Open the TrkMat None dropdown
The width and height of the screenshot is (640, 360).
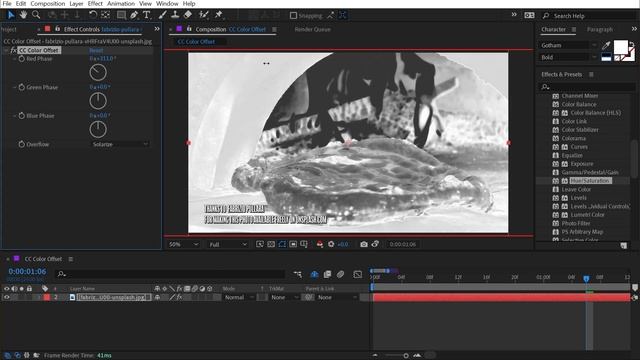click(x=284, y=297)
